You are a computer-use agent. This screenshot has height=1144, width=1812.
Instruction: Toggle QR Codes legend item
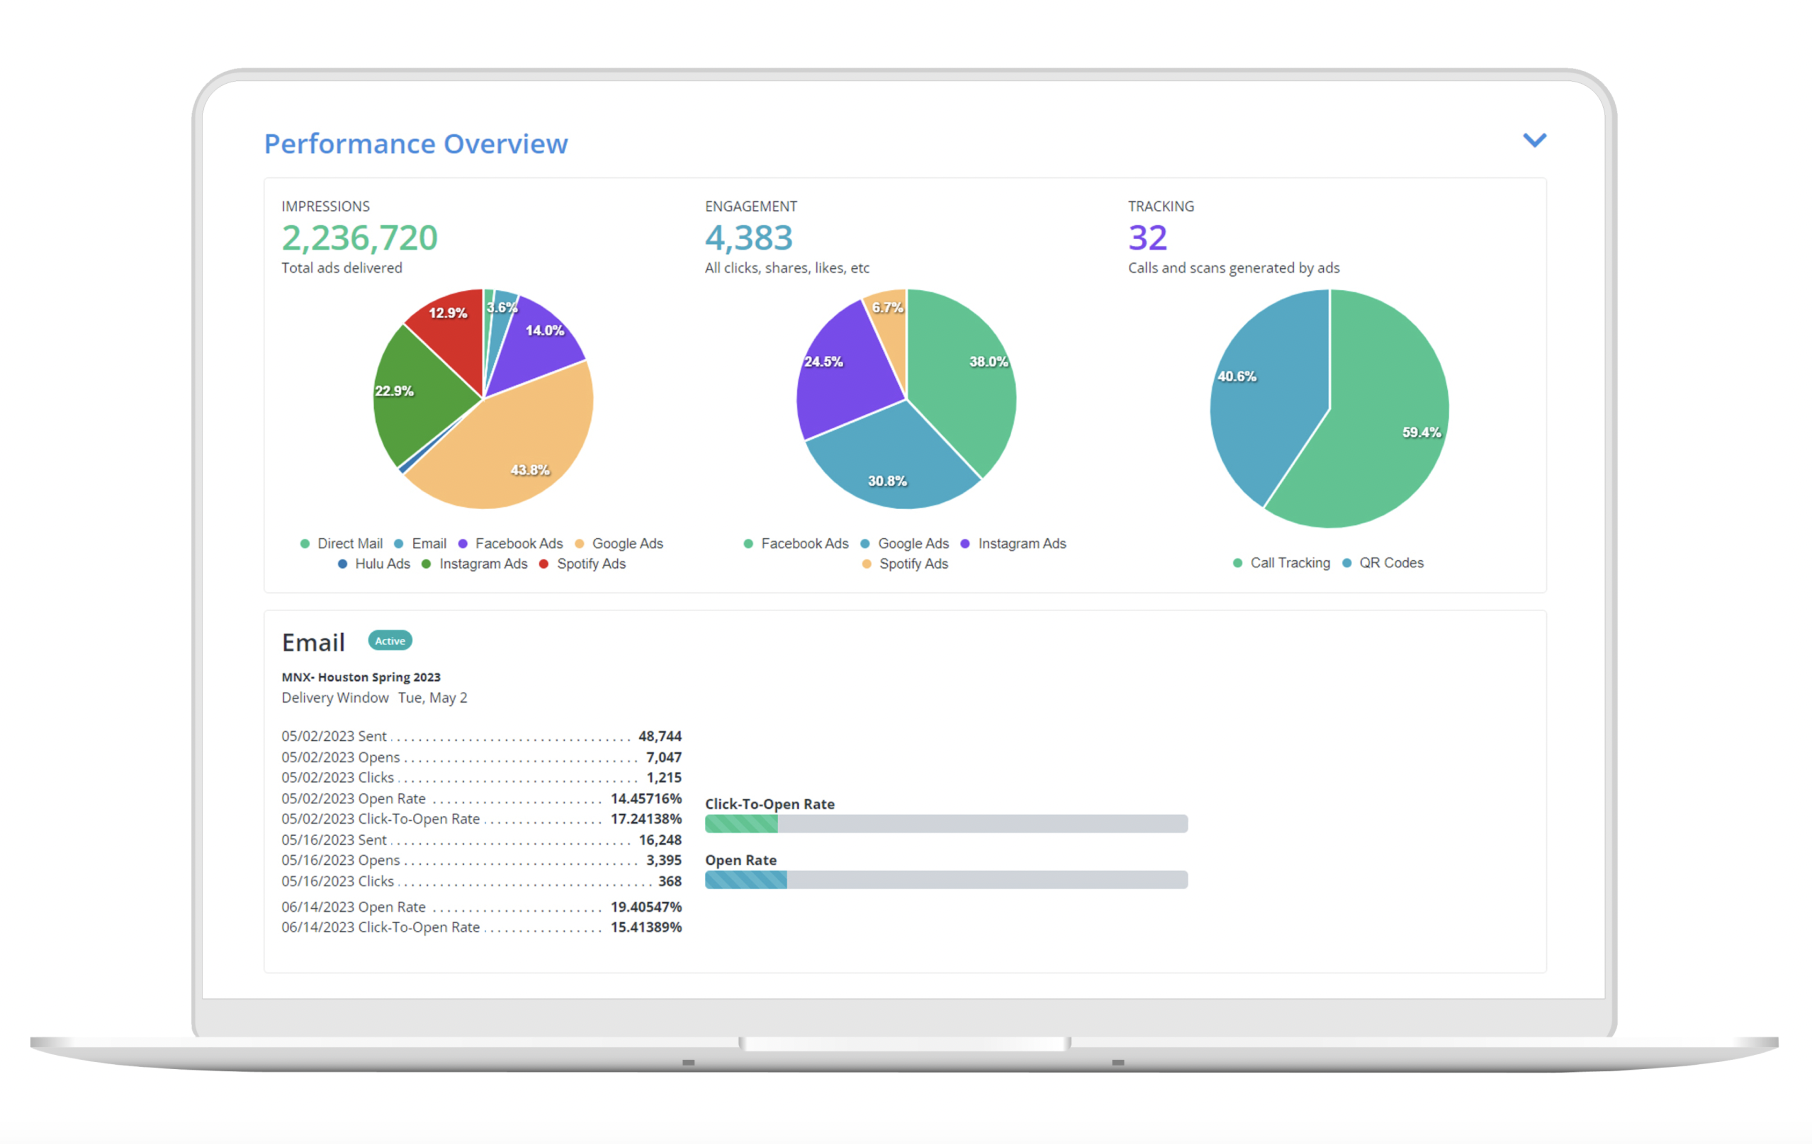(1383, 563)
